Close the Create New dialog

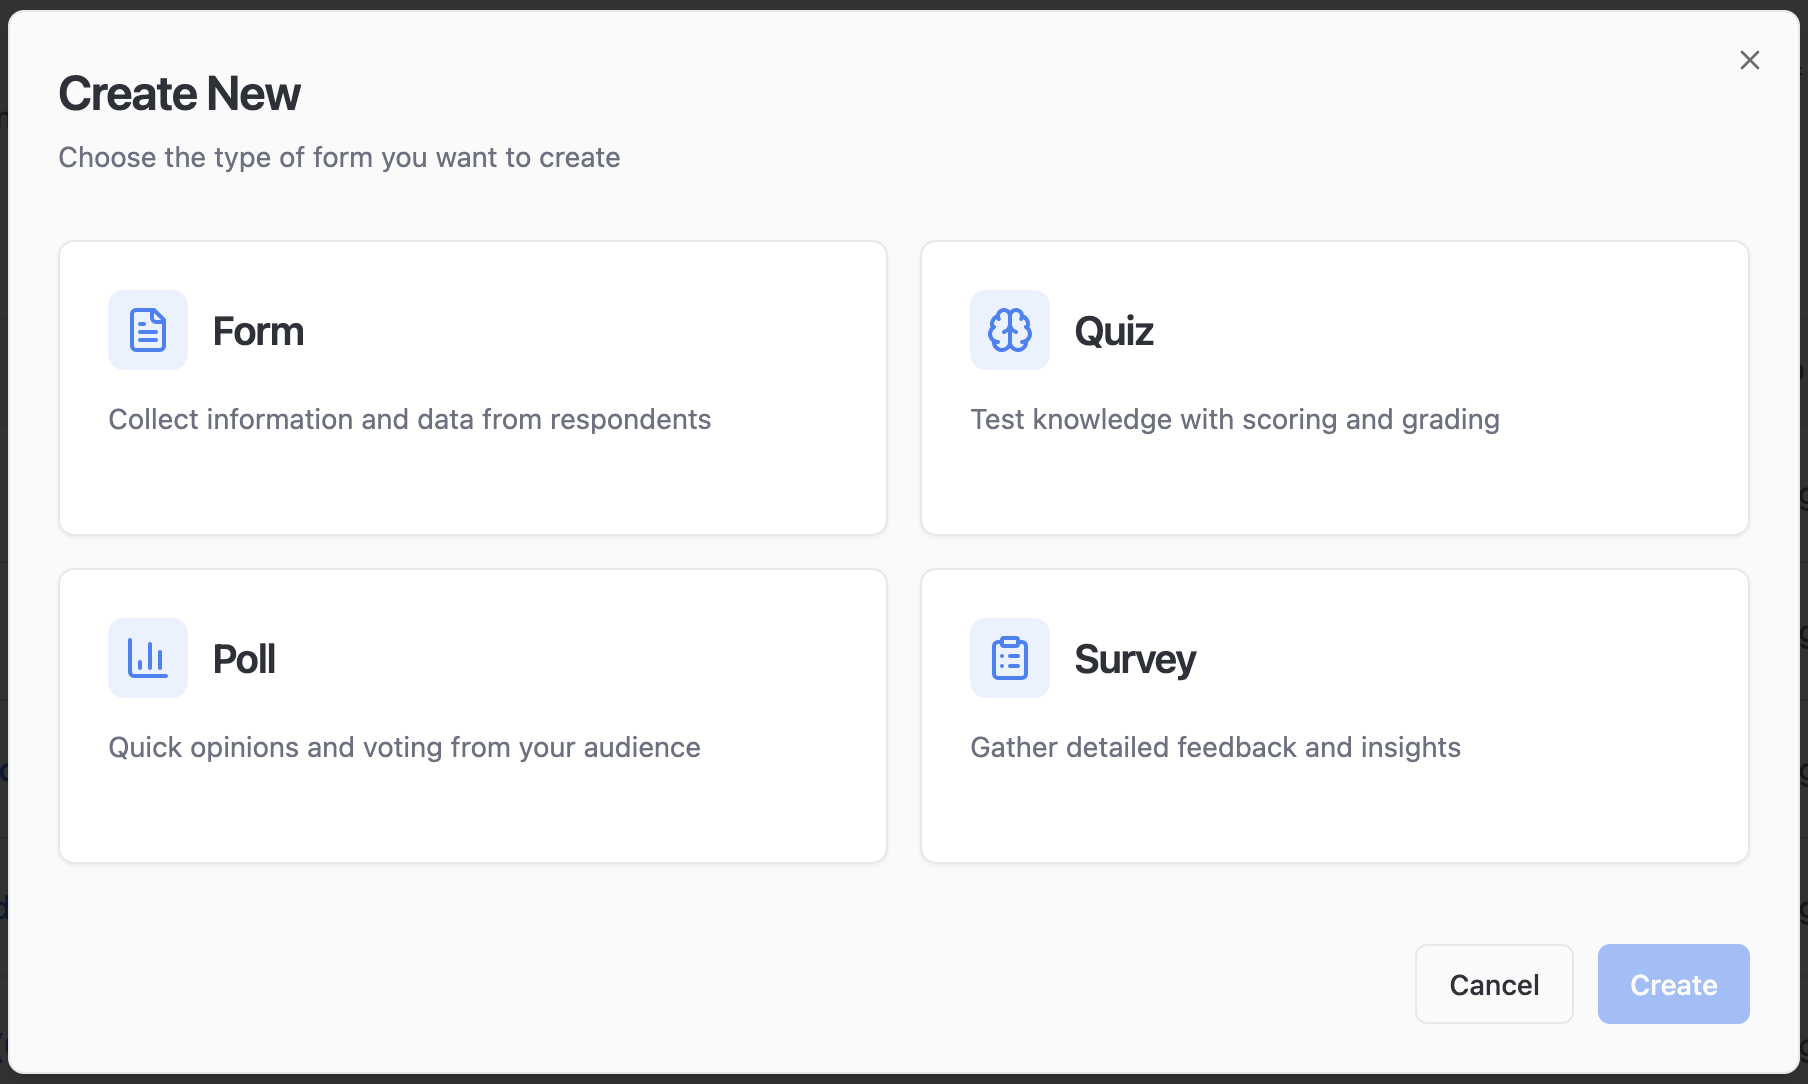1749,60
